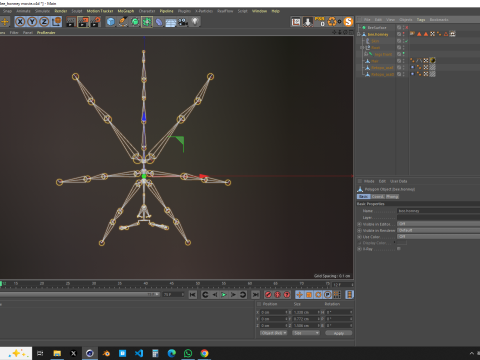480x360 pixels.
Task: Open Visual Studio Code from taskbar
Action: (139, 353)
